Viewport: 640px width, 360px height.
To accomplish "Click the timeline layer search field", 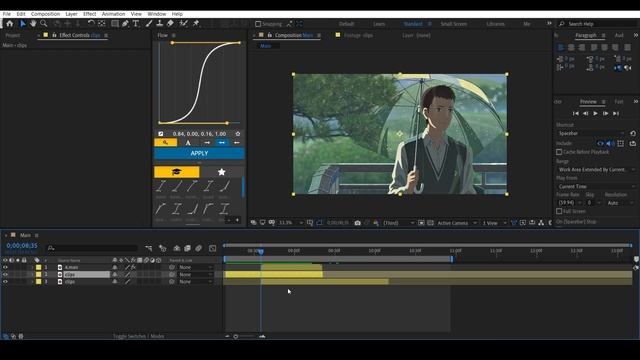I will pyautogui.click(x=92, y=248).
